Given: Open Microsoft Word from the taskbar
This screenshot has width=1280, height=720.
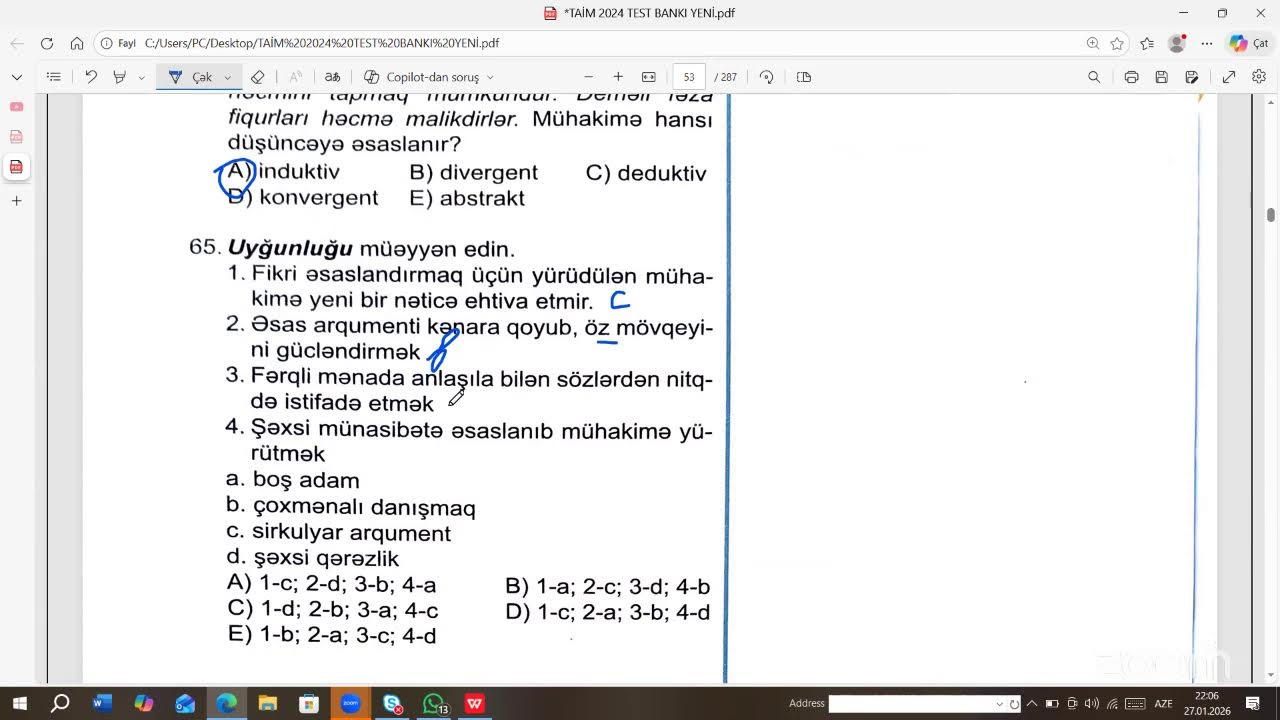Looking at the screenshot, I should (x=102, y=703).
